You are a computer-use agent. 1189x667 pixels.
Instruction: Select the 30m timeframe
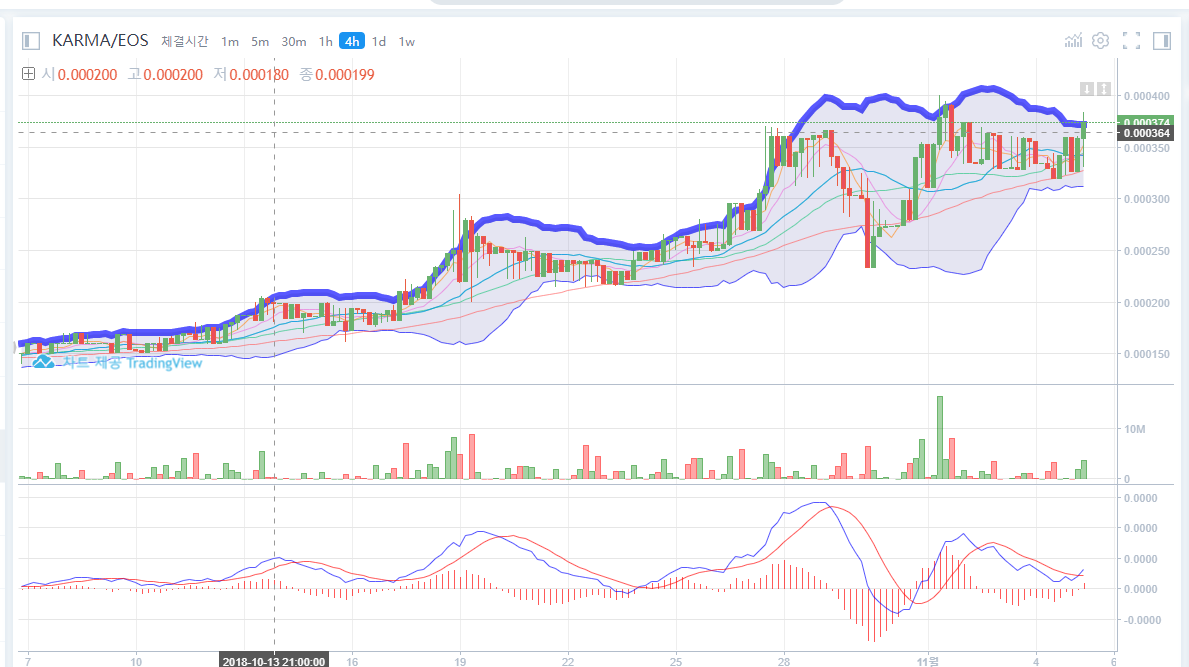(x=293, y=42)
